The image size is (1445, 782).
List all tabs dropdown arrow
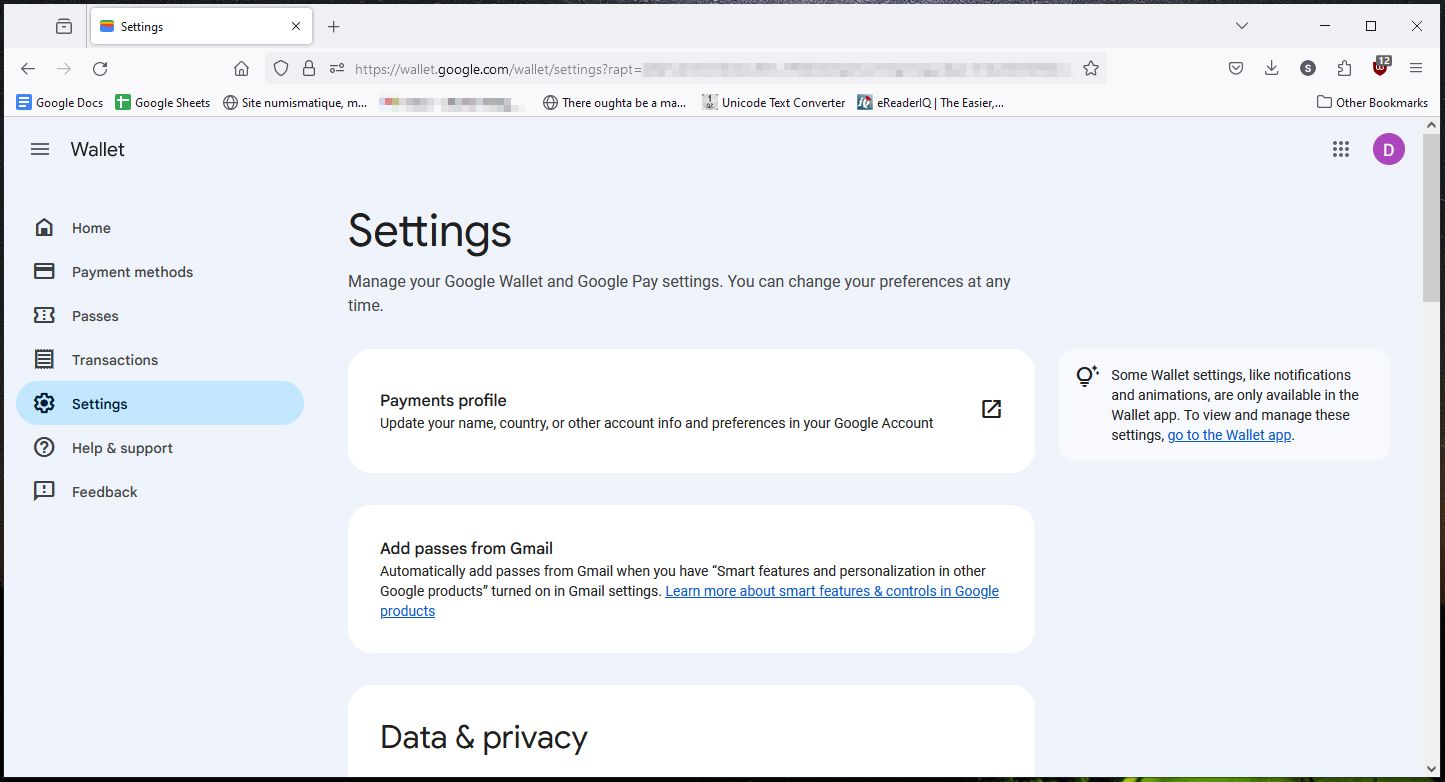[x=1242, y=26]
